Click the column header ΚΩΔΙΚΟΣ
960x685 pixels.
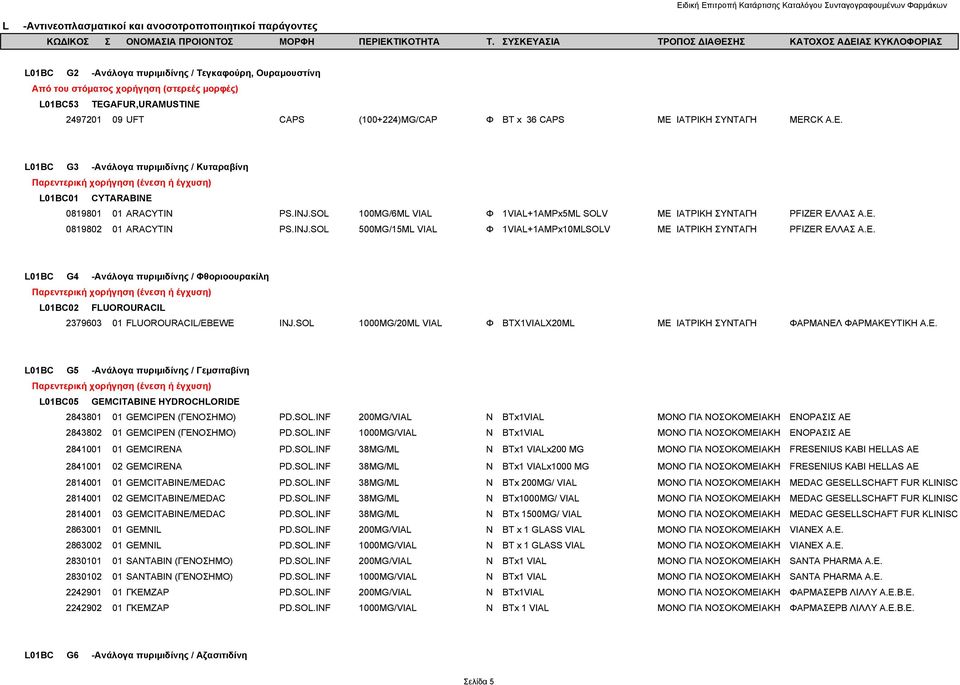click(68, 42)
